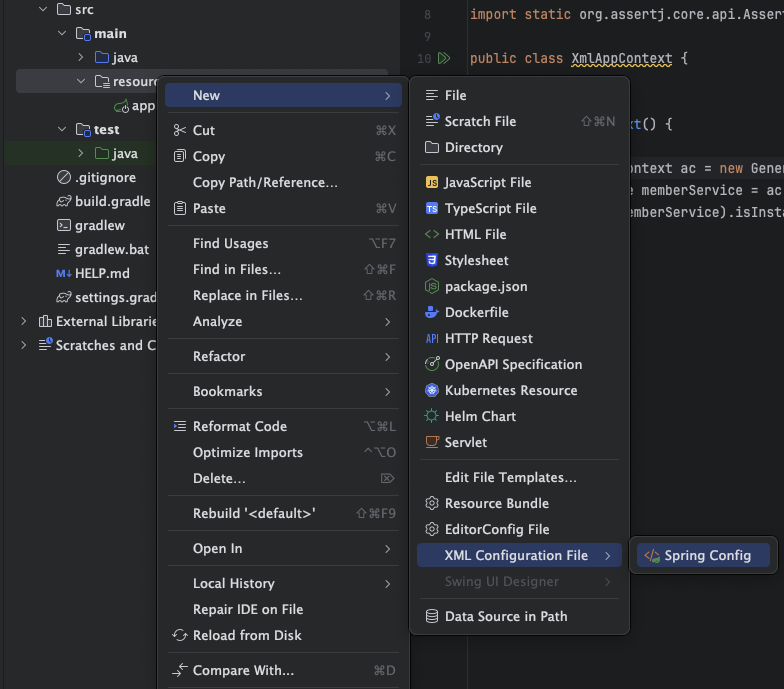Select Replace in Files... entry
The height and width of the screenshot is (689, 784).
click(284, 296)
